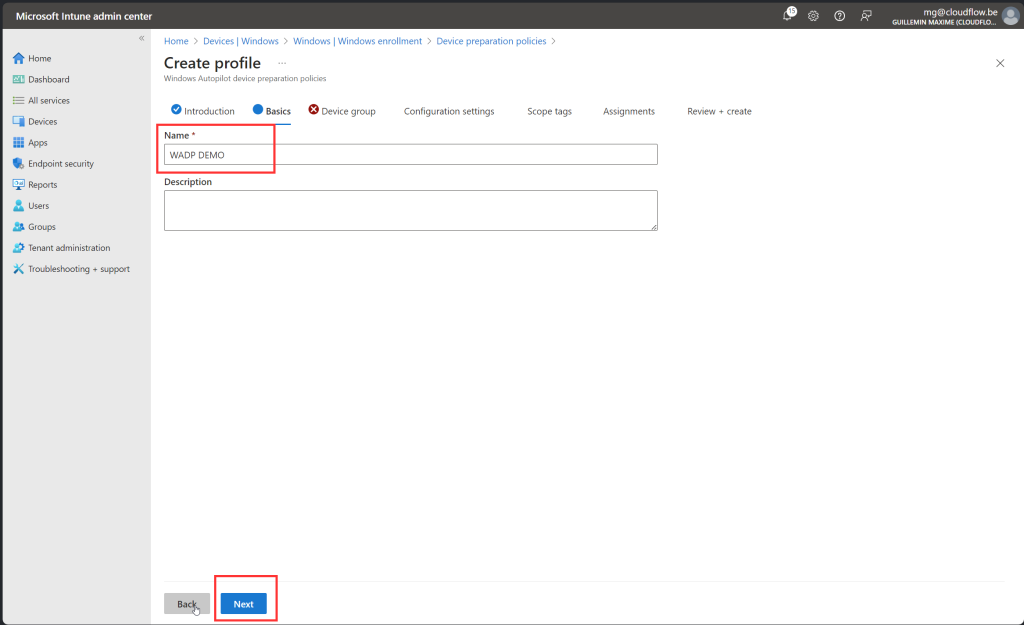Image resolution: width=1024 pixels, height=625 pixels.
Task: Click the Introduction completed checkmark icon
Action: (x=176, y=109)
